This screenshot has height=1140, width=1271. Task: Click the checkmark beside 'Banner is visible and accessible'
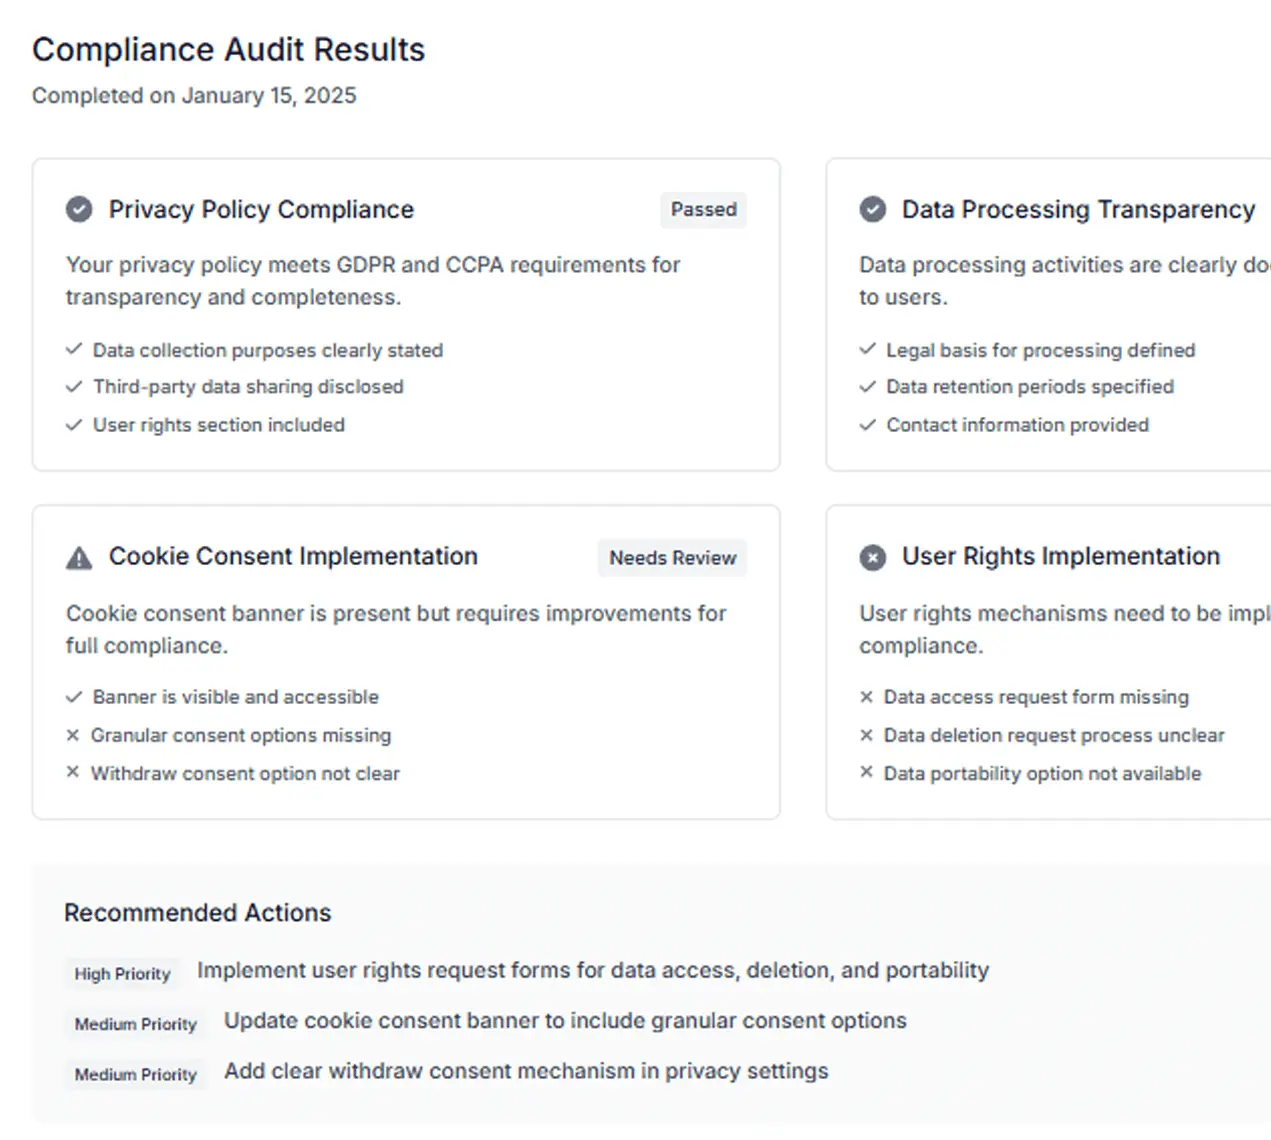pos(73,696)
